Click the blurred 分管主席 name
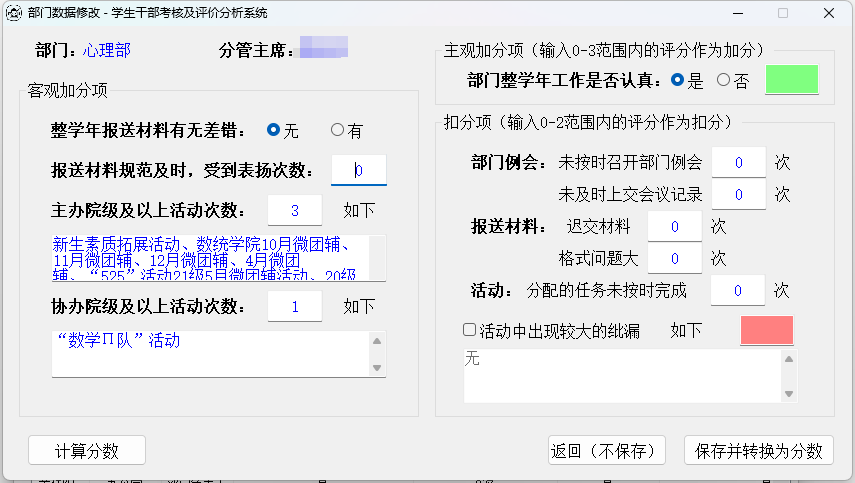855x483 pixels. [324, 47]
